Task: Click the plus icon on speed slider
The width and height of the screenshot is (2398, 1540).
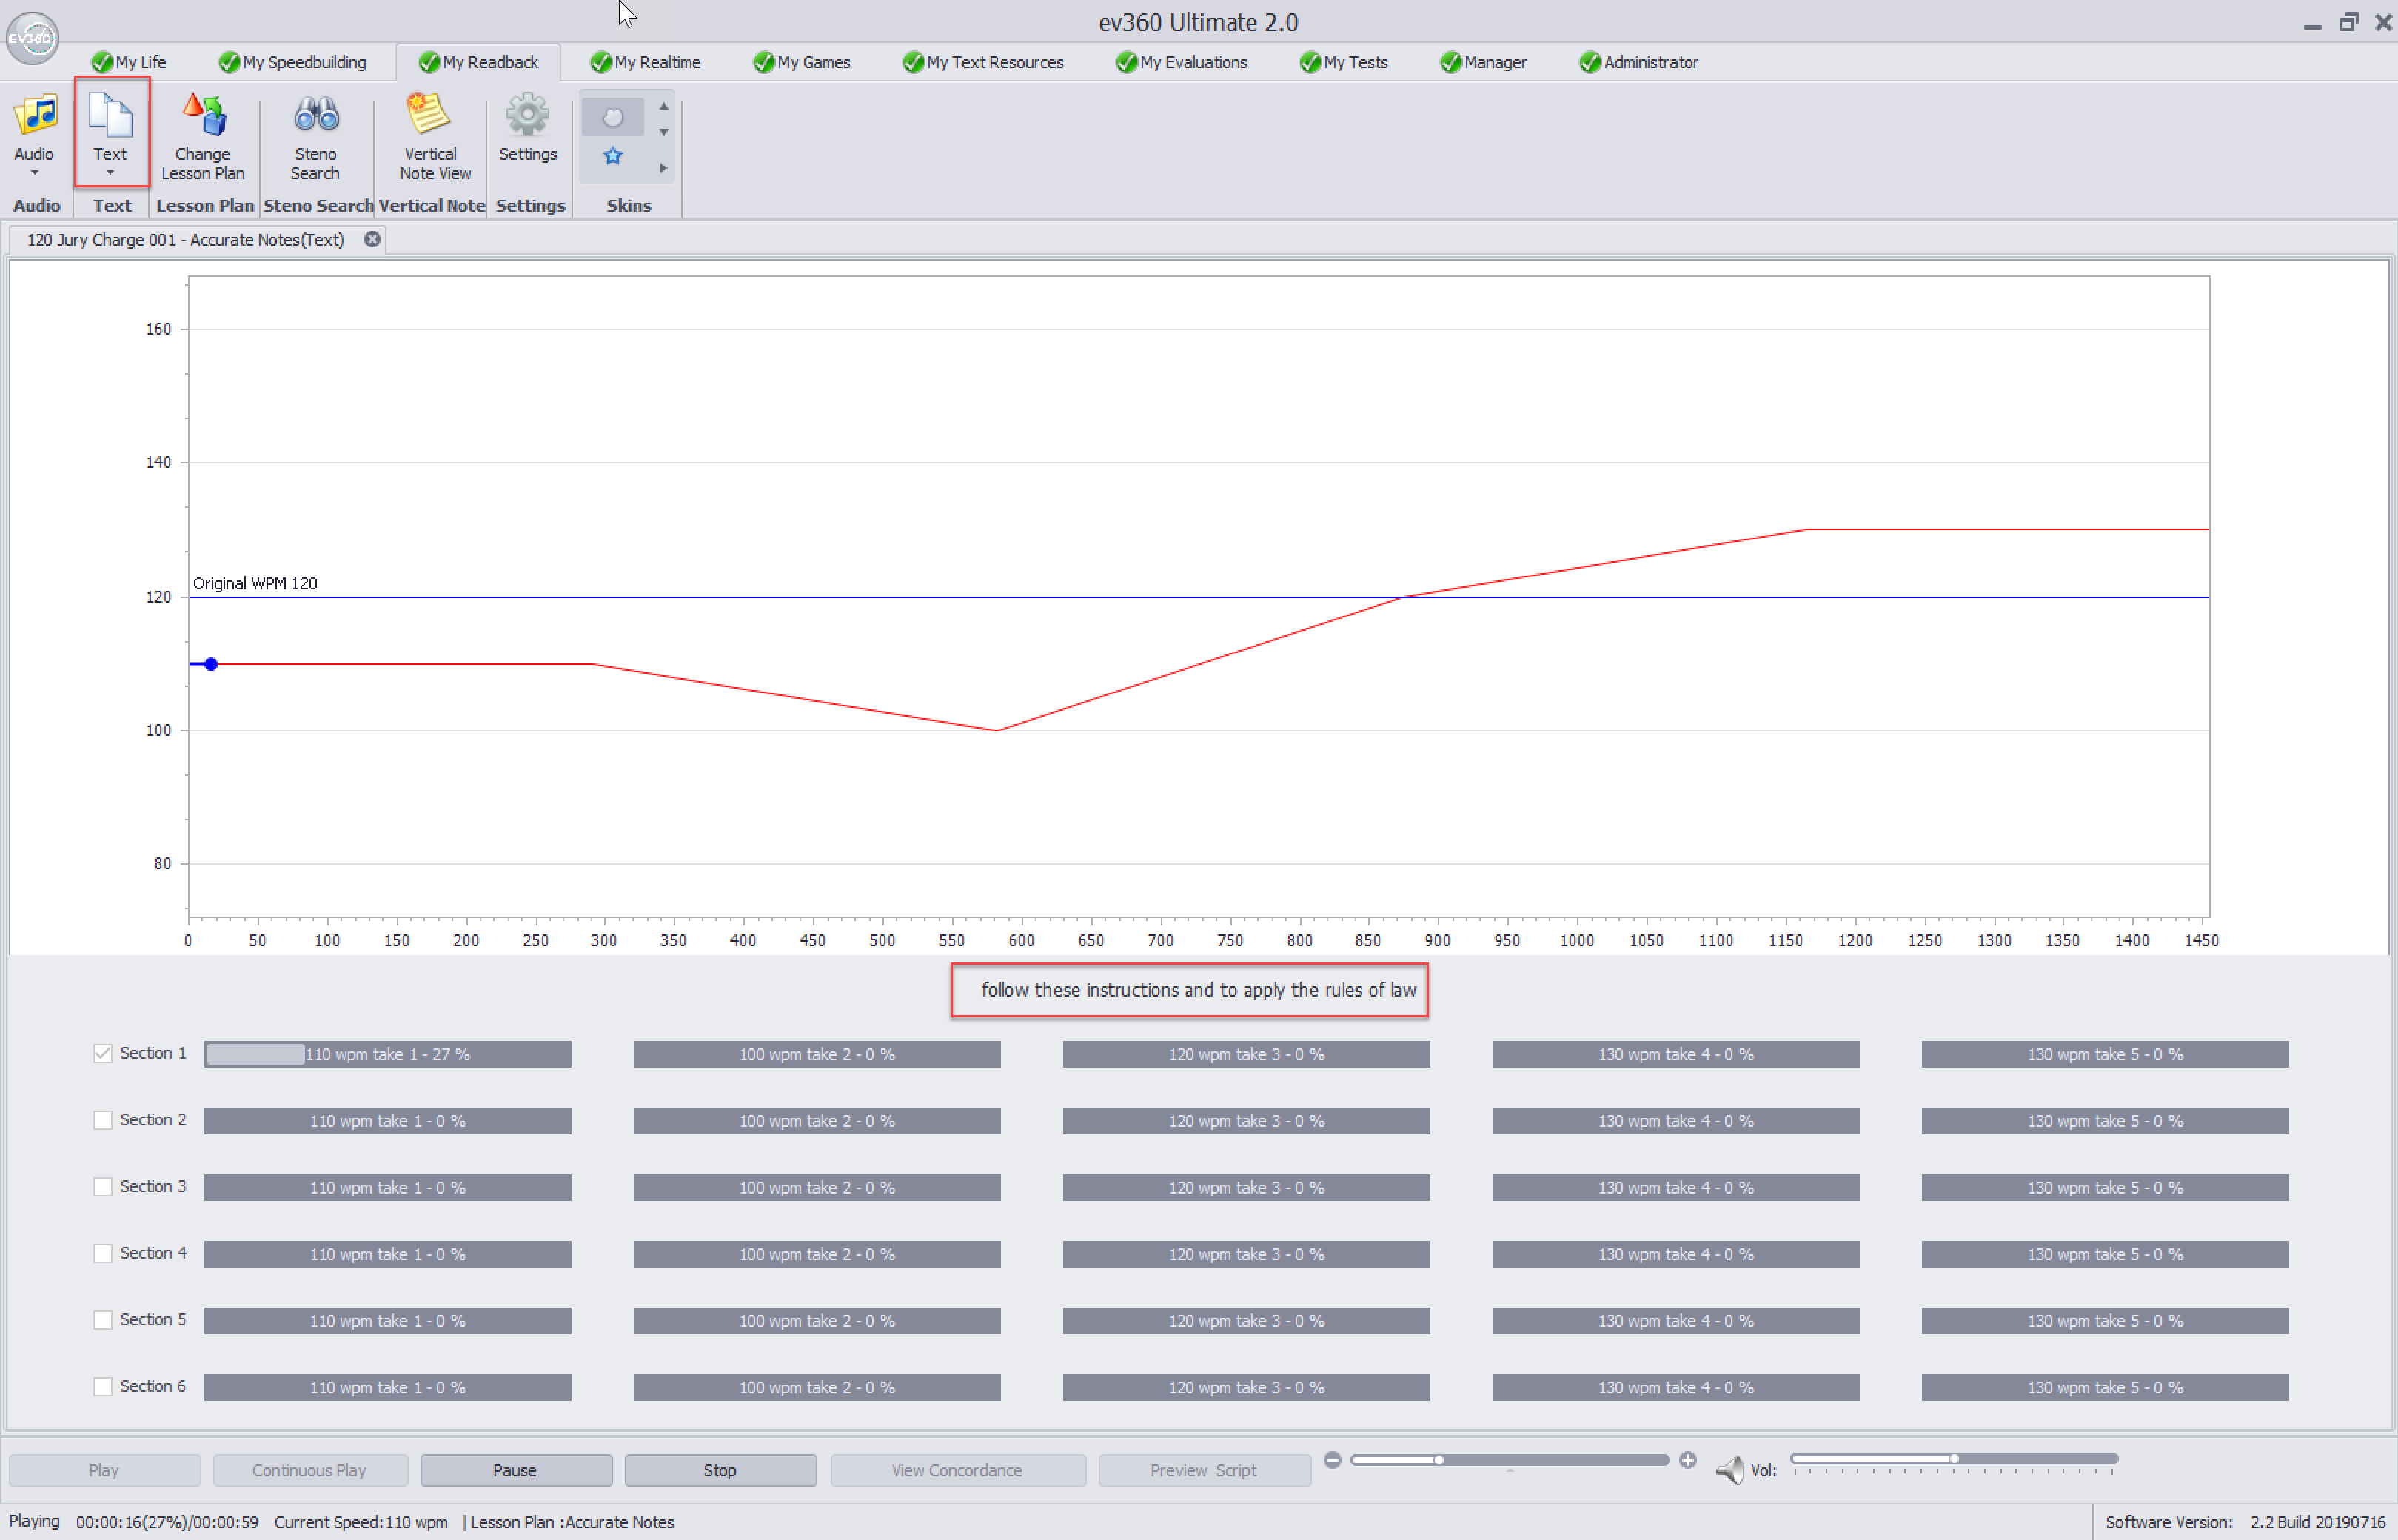Action: [1688, 1460]
